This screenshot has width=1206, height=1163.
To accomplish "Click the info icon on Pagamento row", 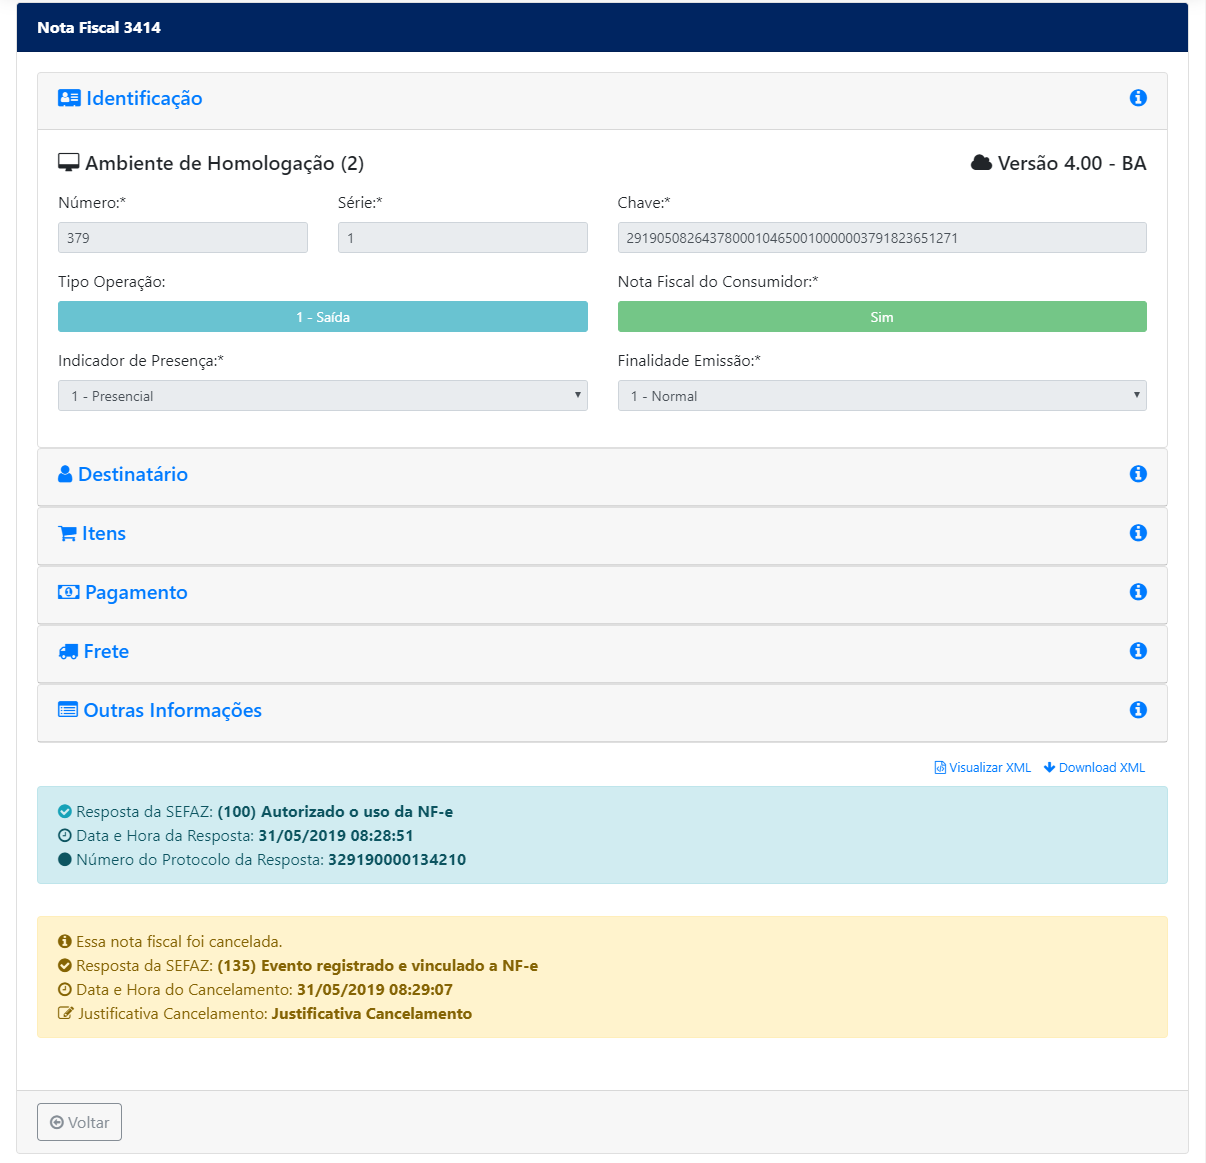I will tap(1138, 592).
